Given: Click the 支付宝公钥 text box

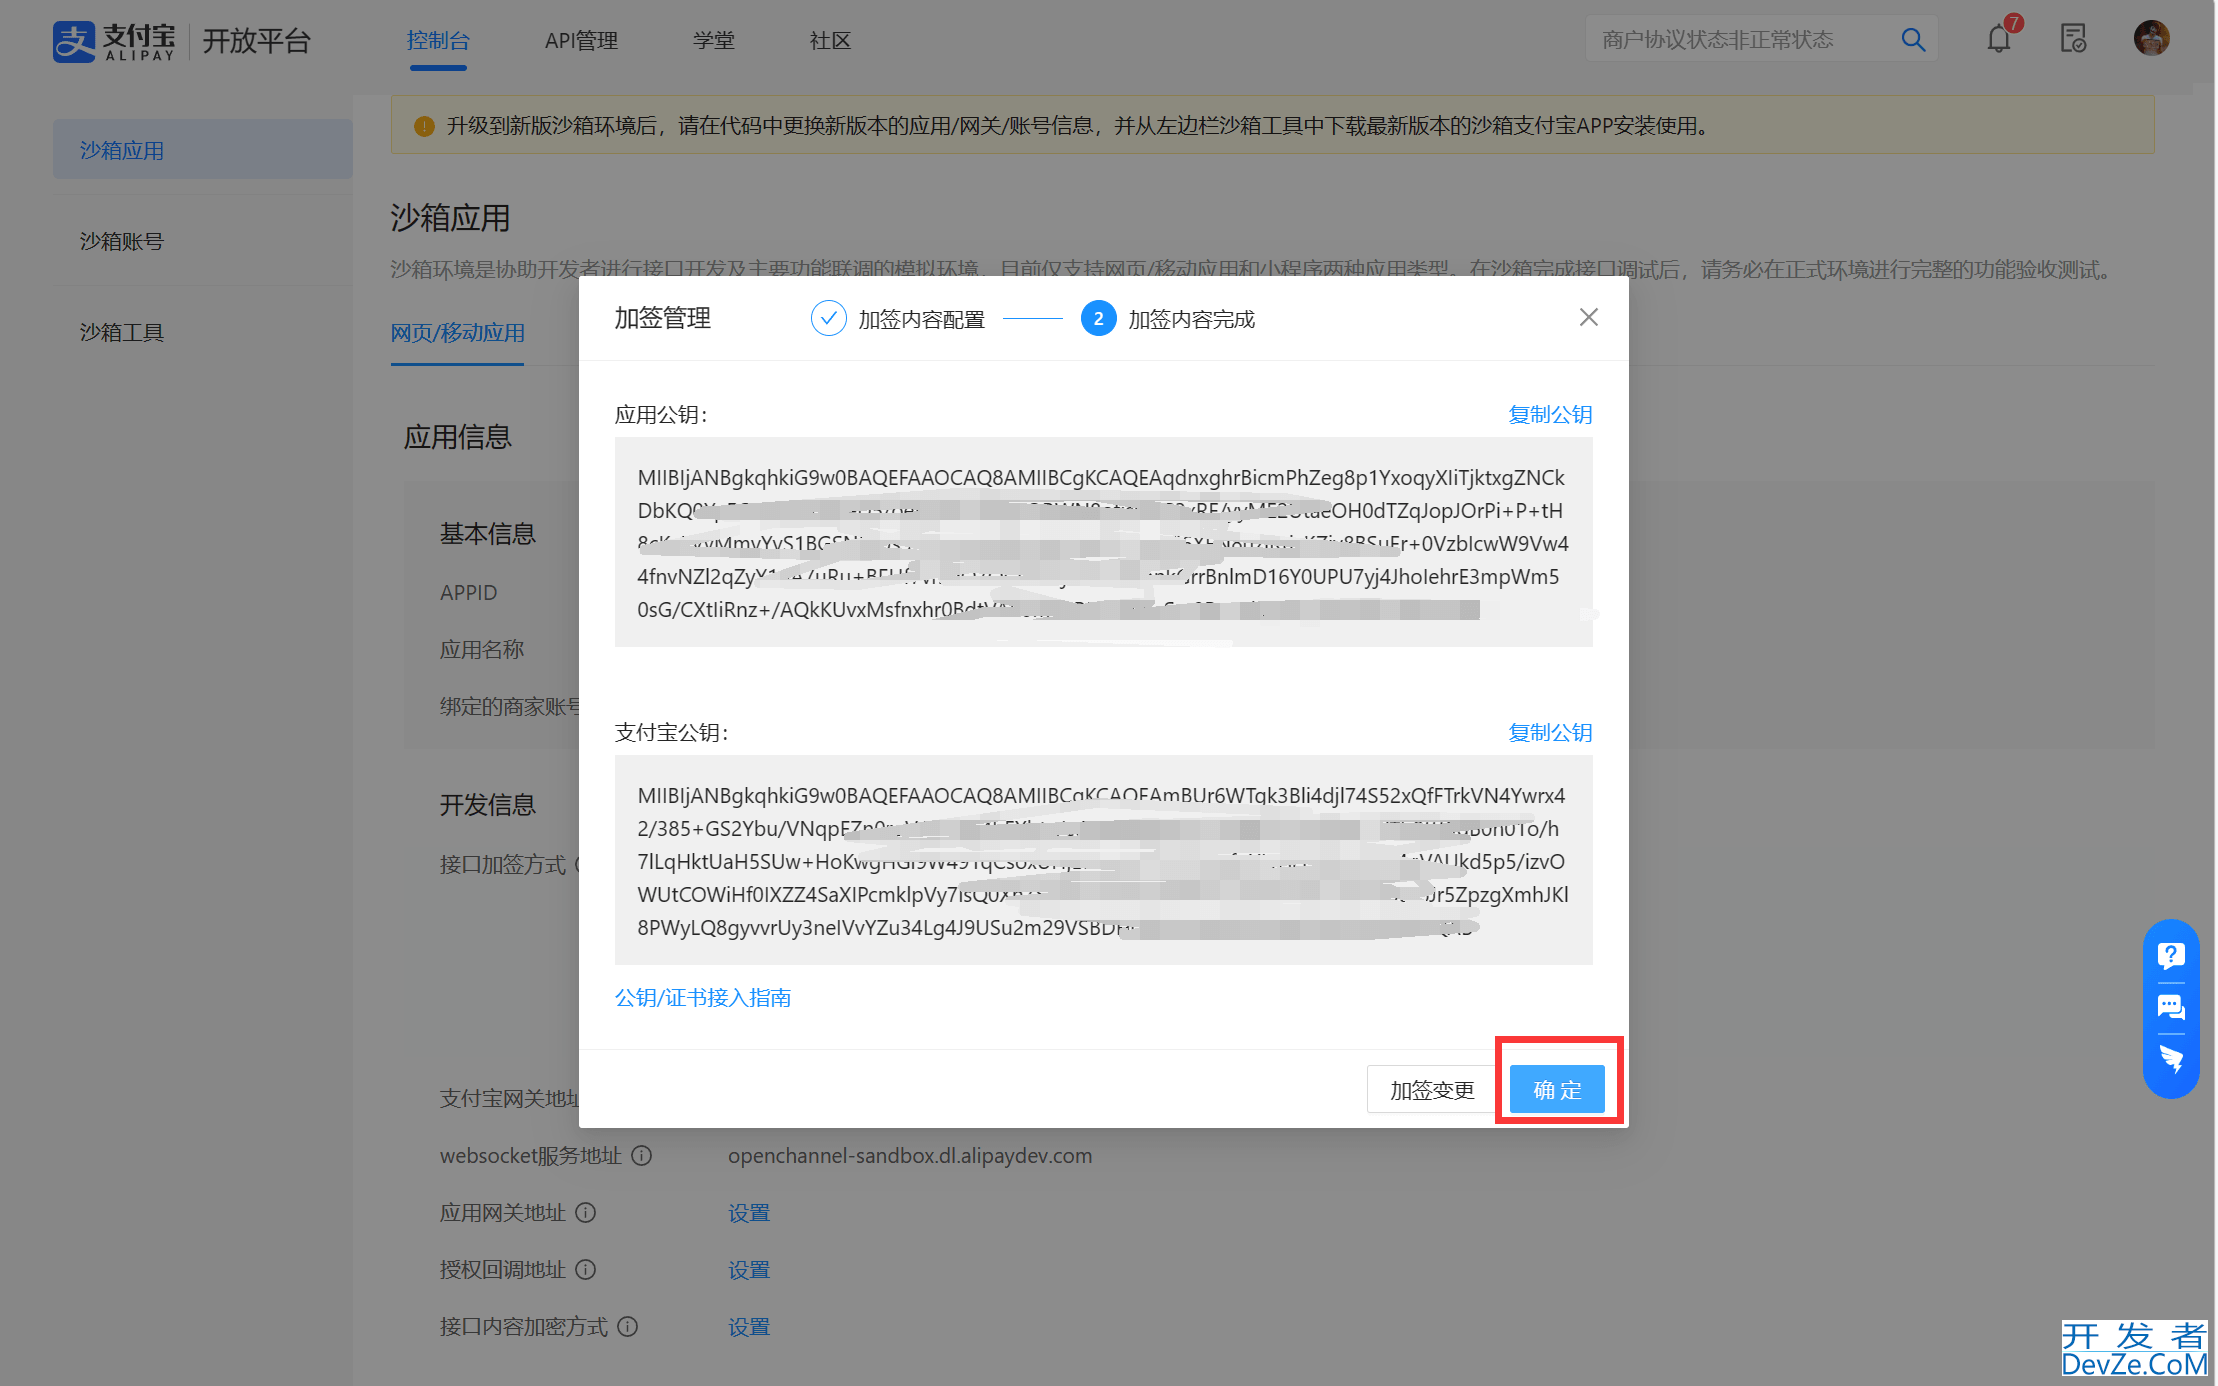Looking at the screenshot, I should point(1103,860).
